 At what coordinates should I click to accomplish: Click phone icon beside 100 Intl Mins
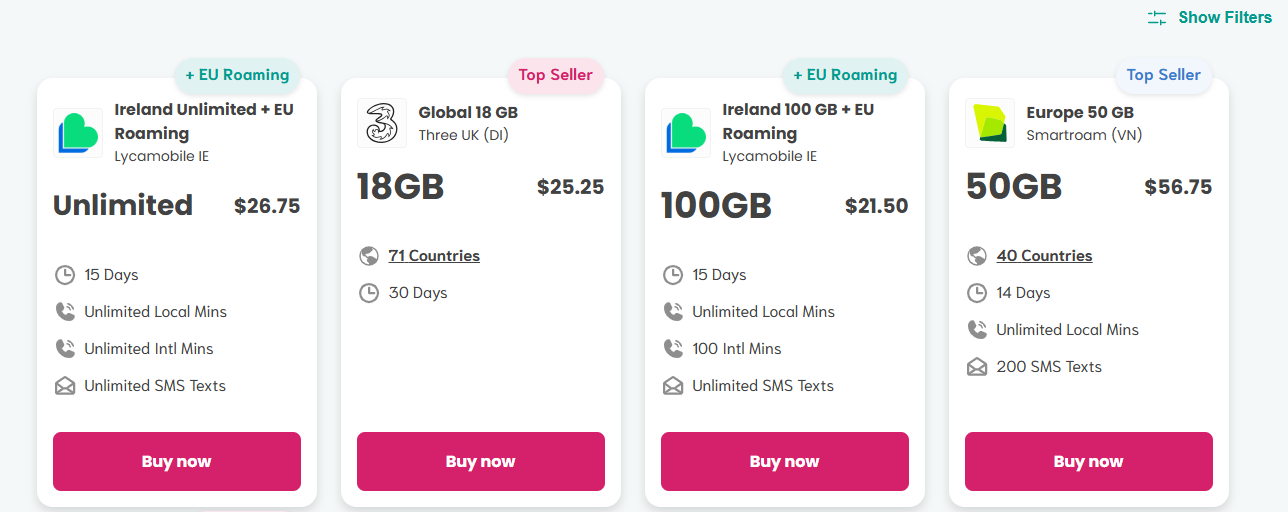(673, 349)
